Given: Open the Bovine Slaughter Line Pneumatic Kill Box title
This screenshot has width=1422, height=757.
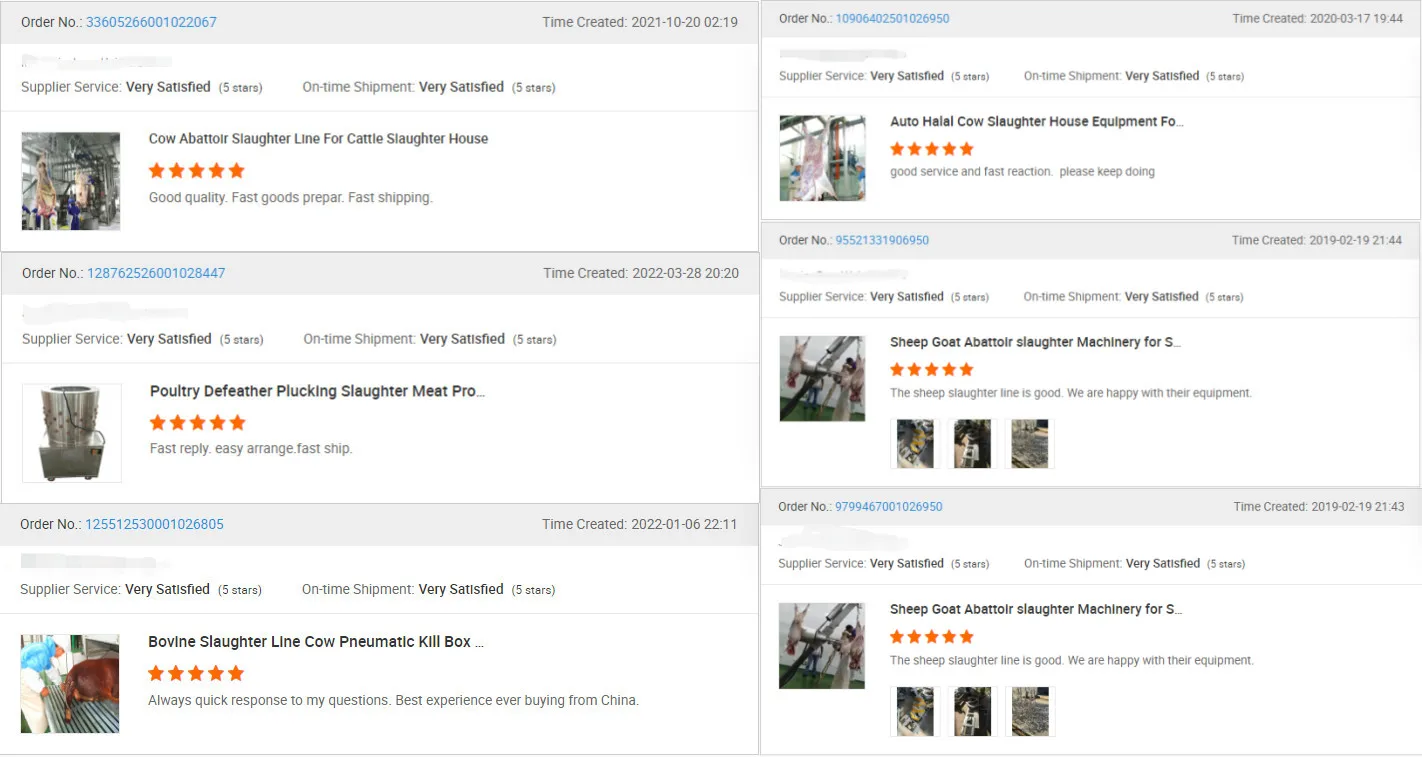Looking at the screenshot, I should tap(317, 641).
